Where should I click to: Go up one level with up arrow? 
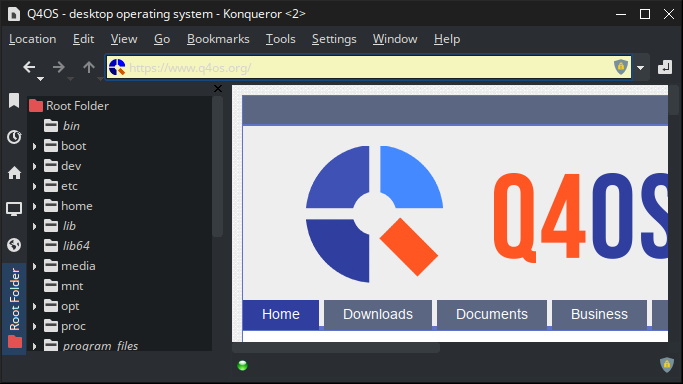pyautogui.click(x=89, y=67)
